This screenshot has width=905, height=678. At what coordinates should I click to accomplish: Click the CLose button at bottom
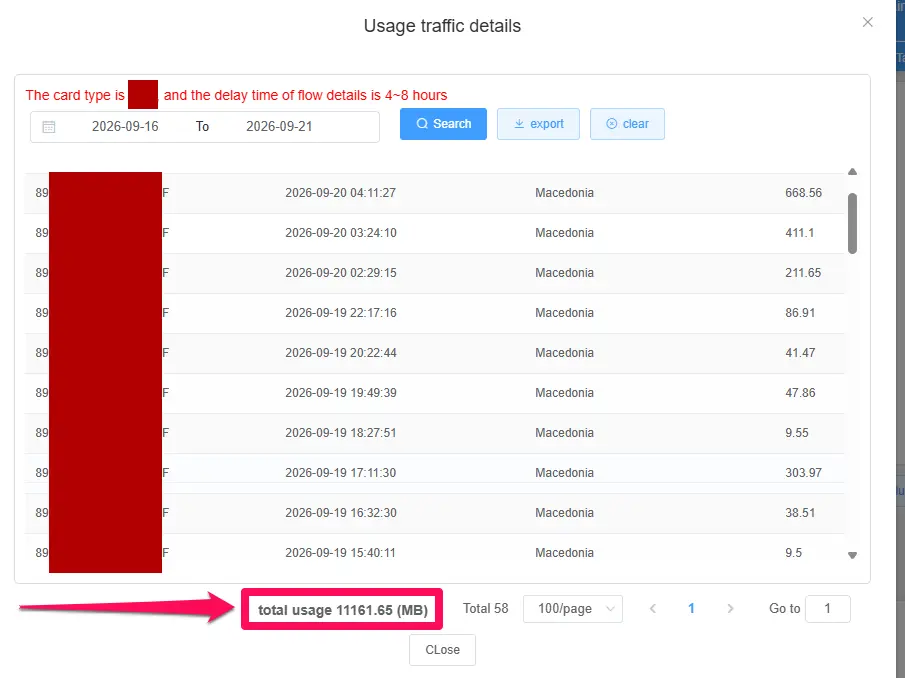point(443,650)
